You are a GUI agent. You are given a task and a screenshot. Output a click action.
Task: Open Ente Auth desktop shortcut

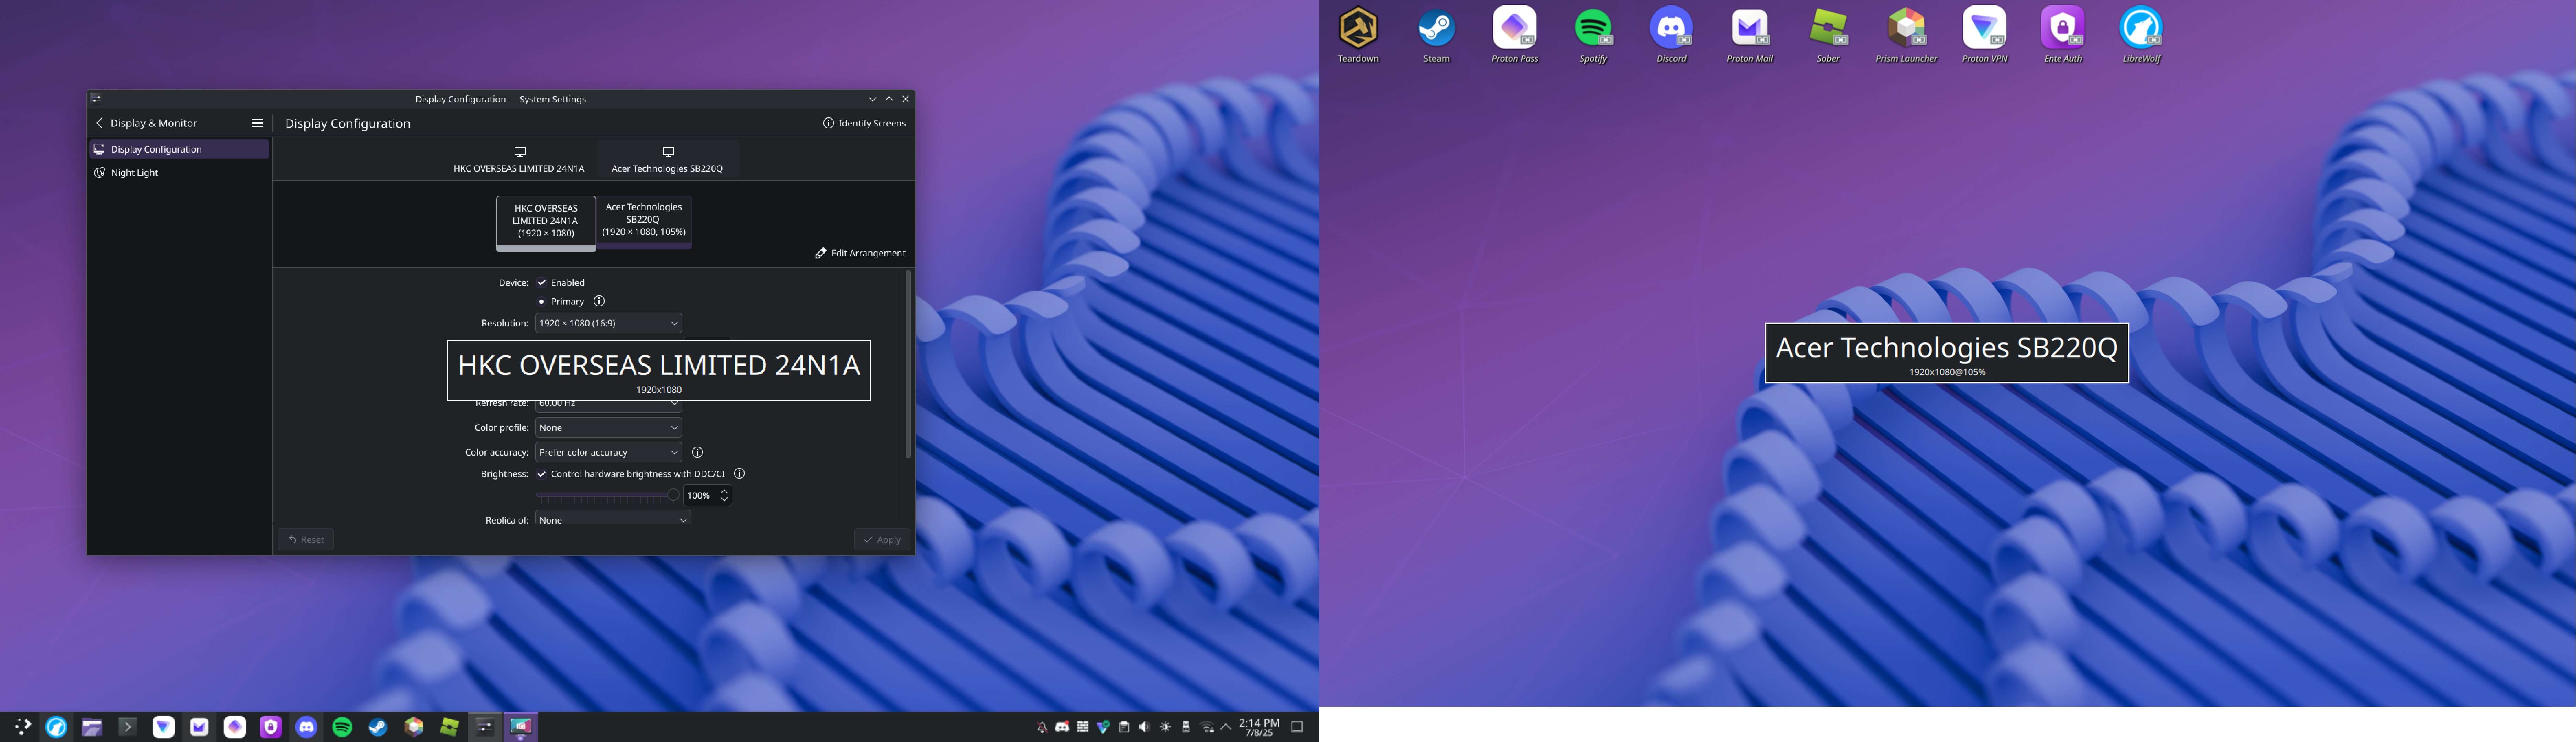2063,35
